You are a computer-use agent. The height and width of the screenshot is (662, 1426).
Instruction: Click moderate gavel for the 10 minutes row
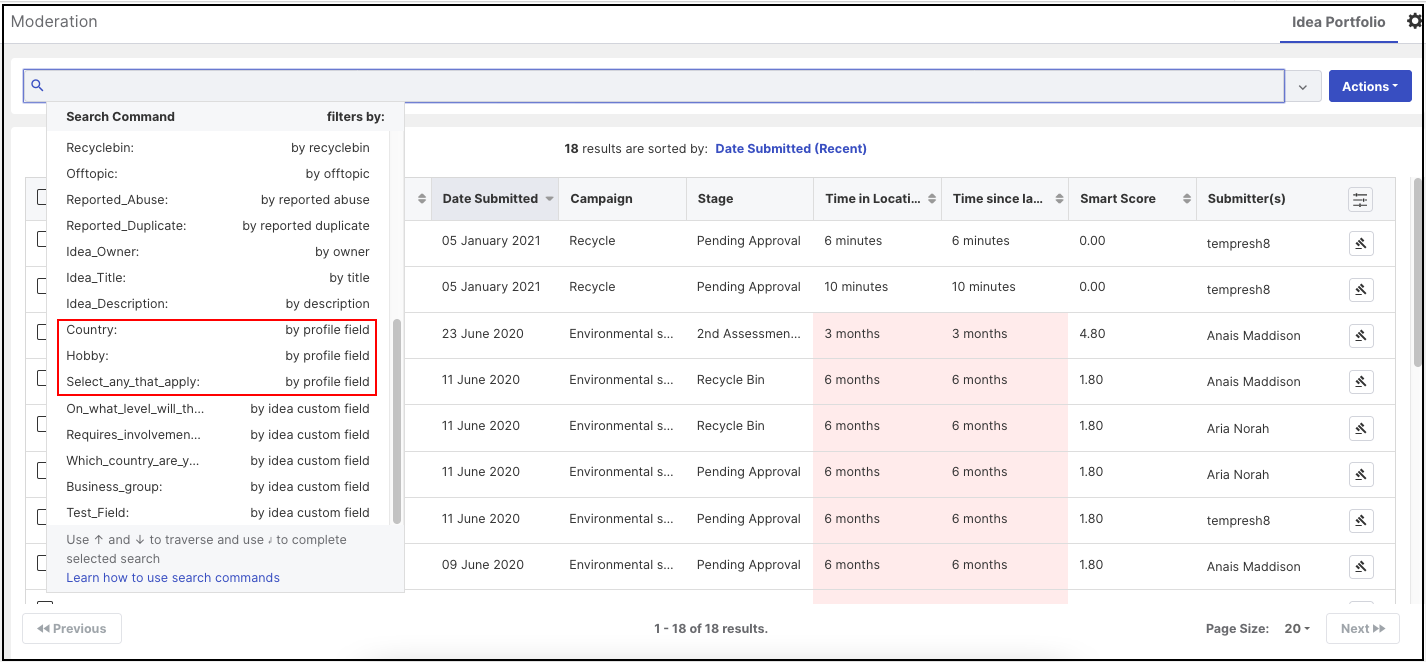pos(1360,289)
